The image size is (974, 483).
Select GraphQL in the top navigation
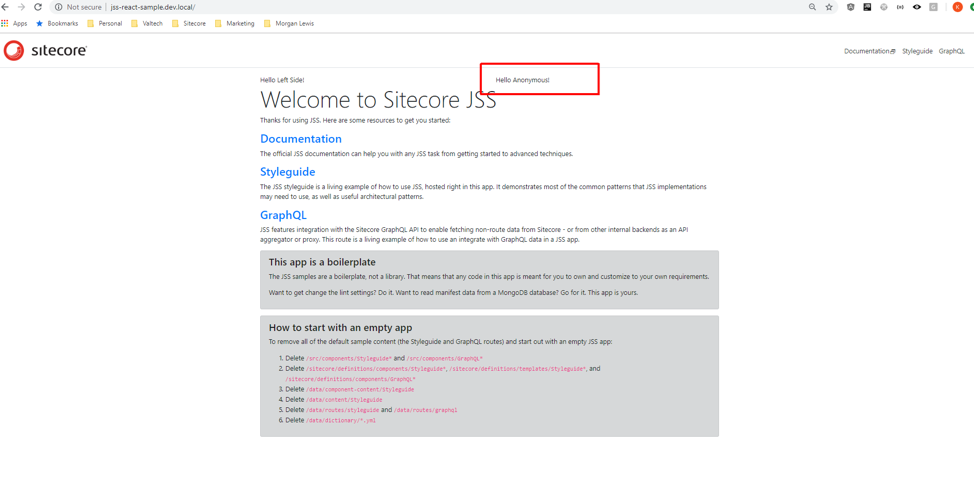tap(951, 51)
